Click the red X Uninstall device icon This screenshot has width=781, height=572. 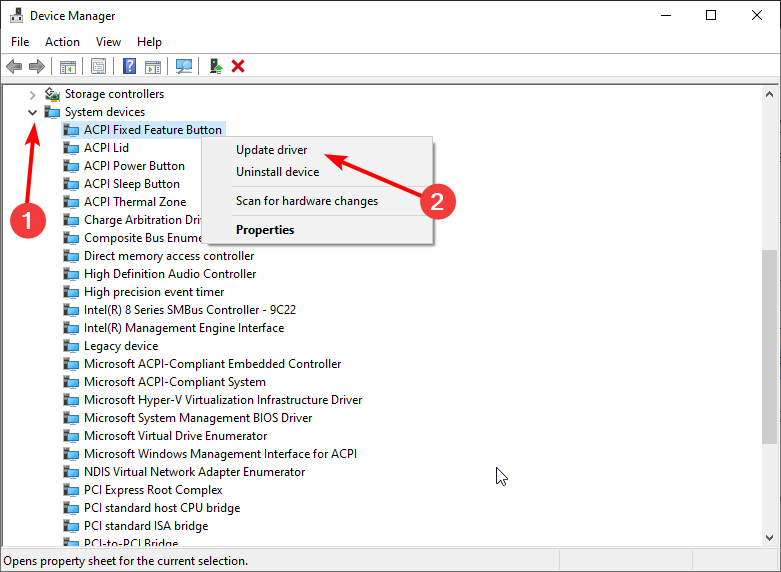(x=238, y=66)
